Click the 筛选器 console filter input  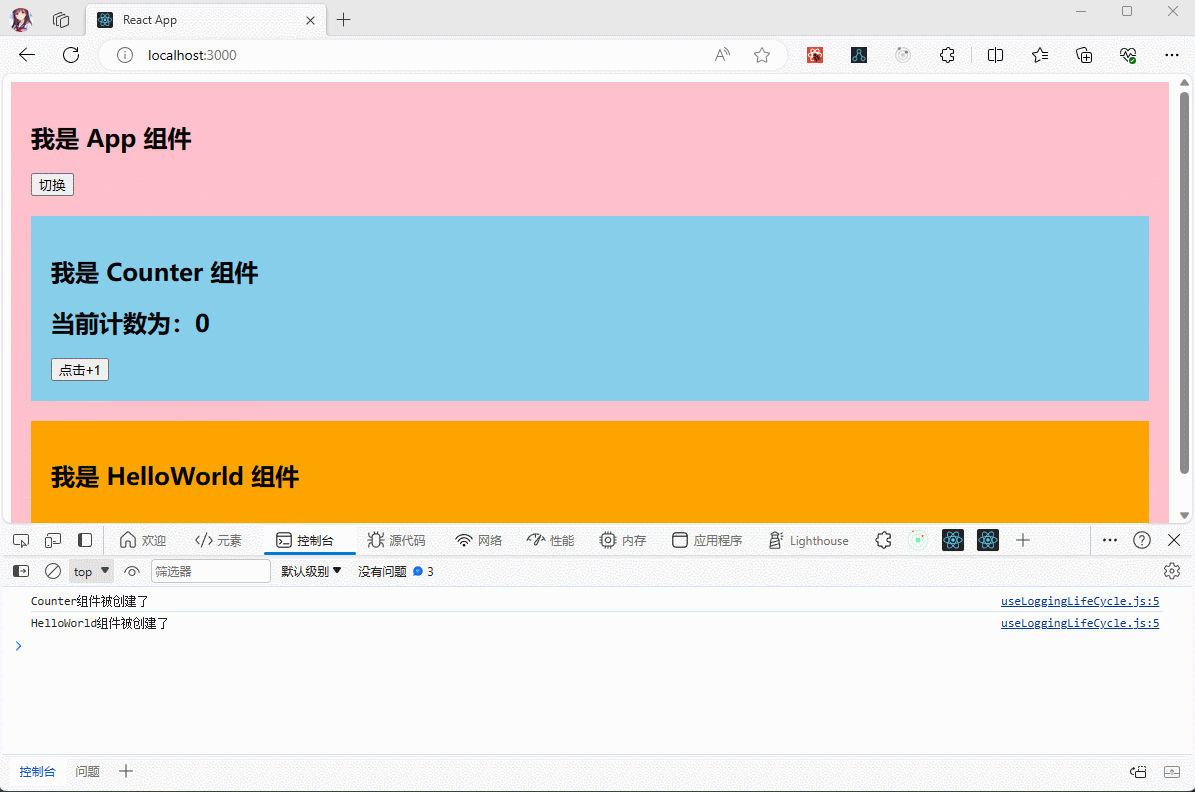(x=210, y=572)
